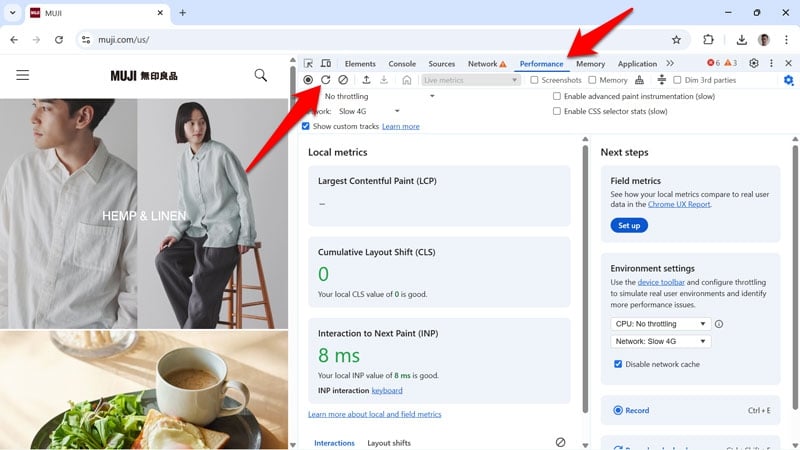Download the trace with the save icon
The height and width of the screenshot is (450, 800).
[384, 80]
